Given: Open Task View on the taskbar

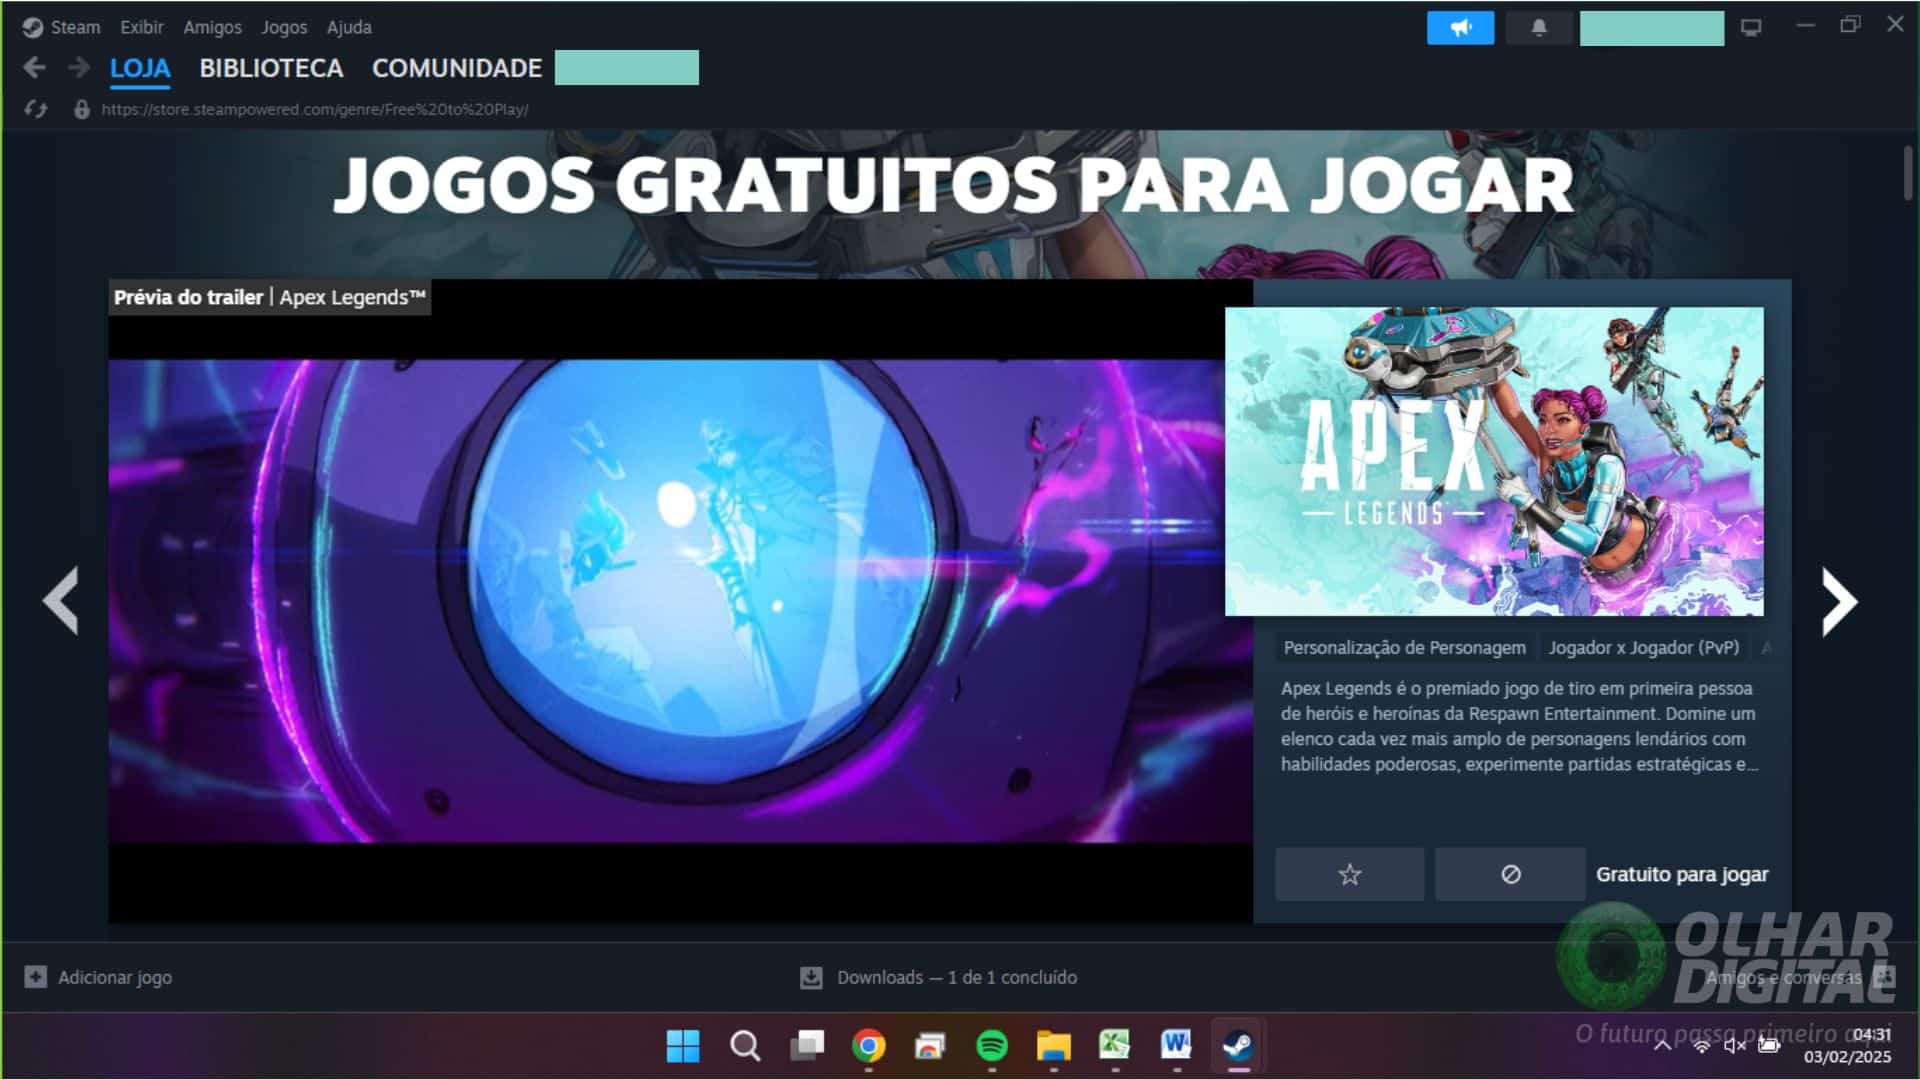Looking at the screenshot, I should point(807,1046).
